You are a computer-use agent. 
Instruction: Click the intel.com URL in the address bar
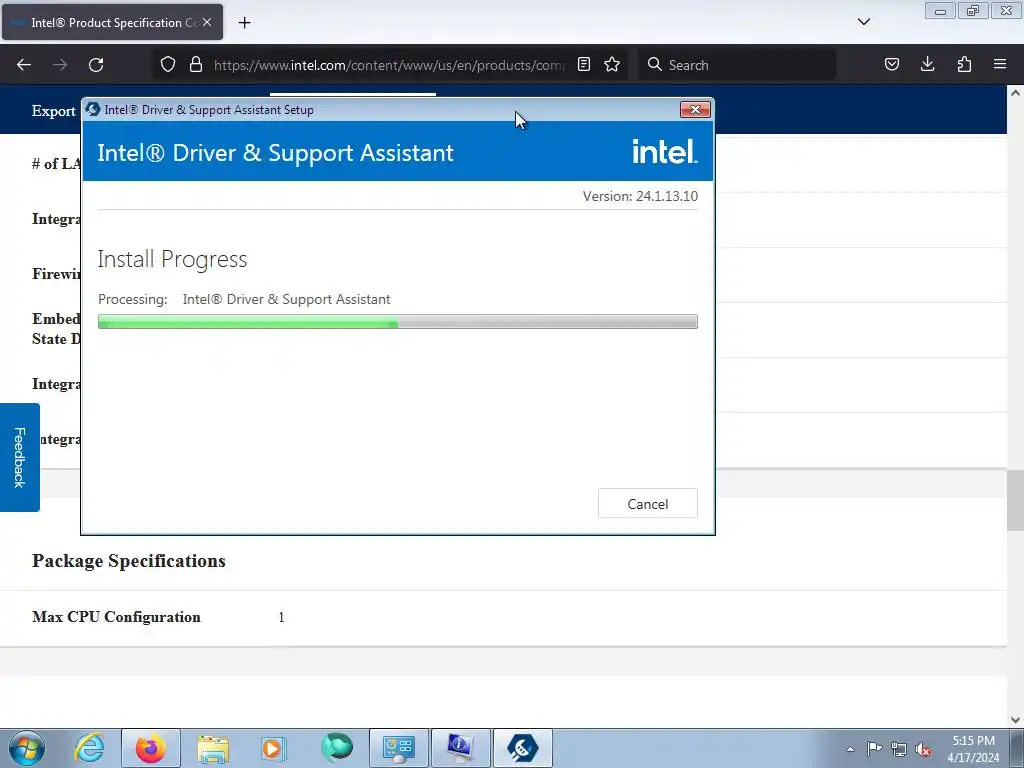390,65
